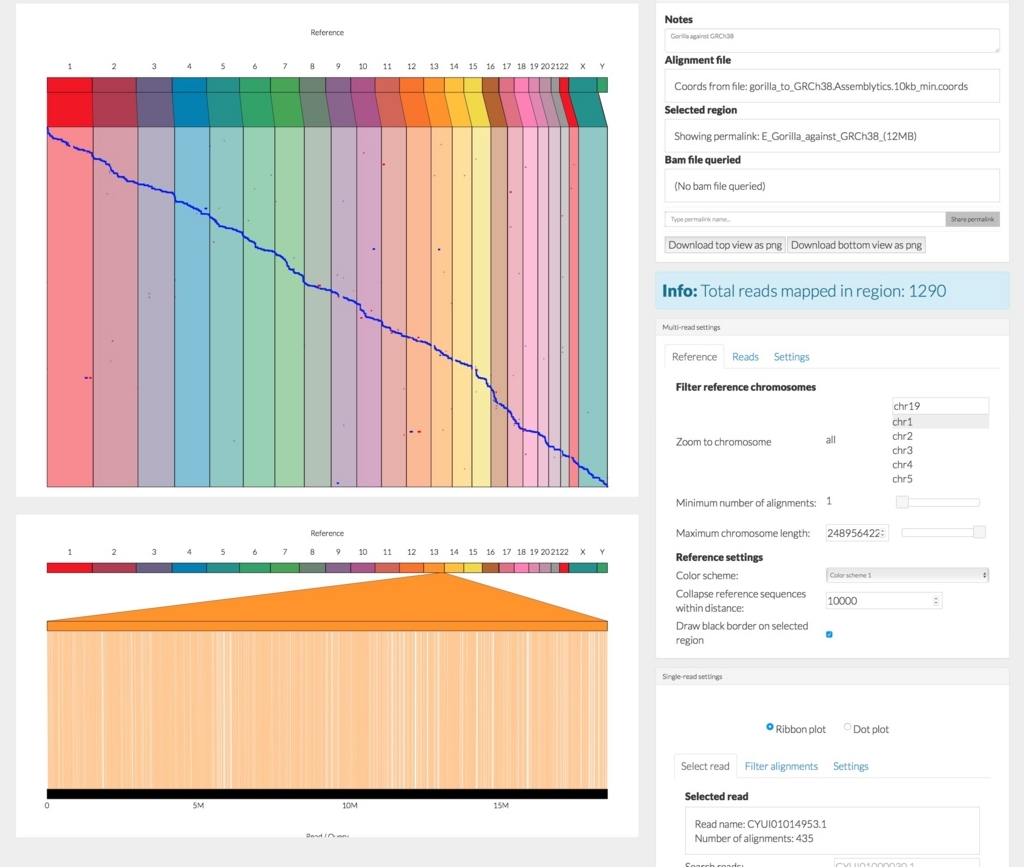Switch to the Select read tab

coord(705,766)
